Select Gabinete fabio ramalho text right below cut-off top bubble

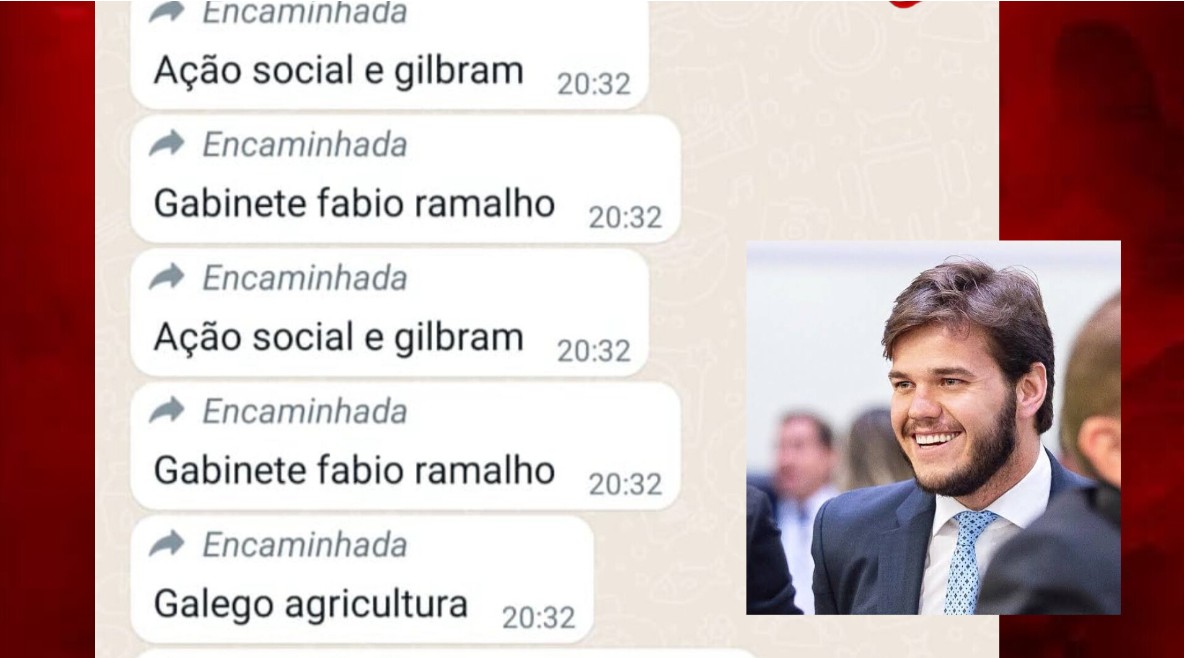(354, 204)
